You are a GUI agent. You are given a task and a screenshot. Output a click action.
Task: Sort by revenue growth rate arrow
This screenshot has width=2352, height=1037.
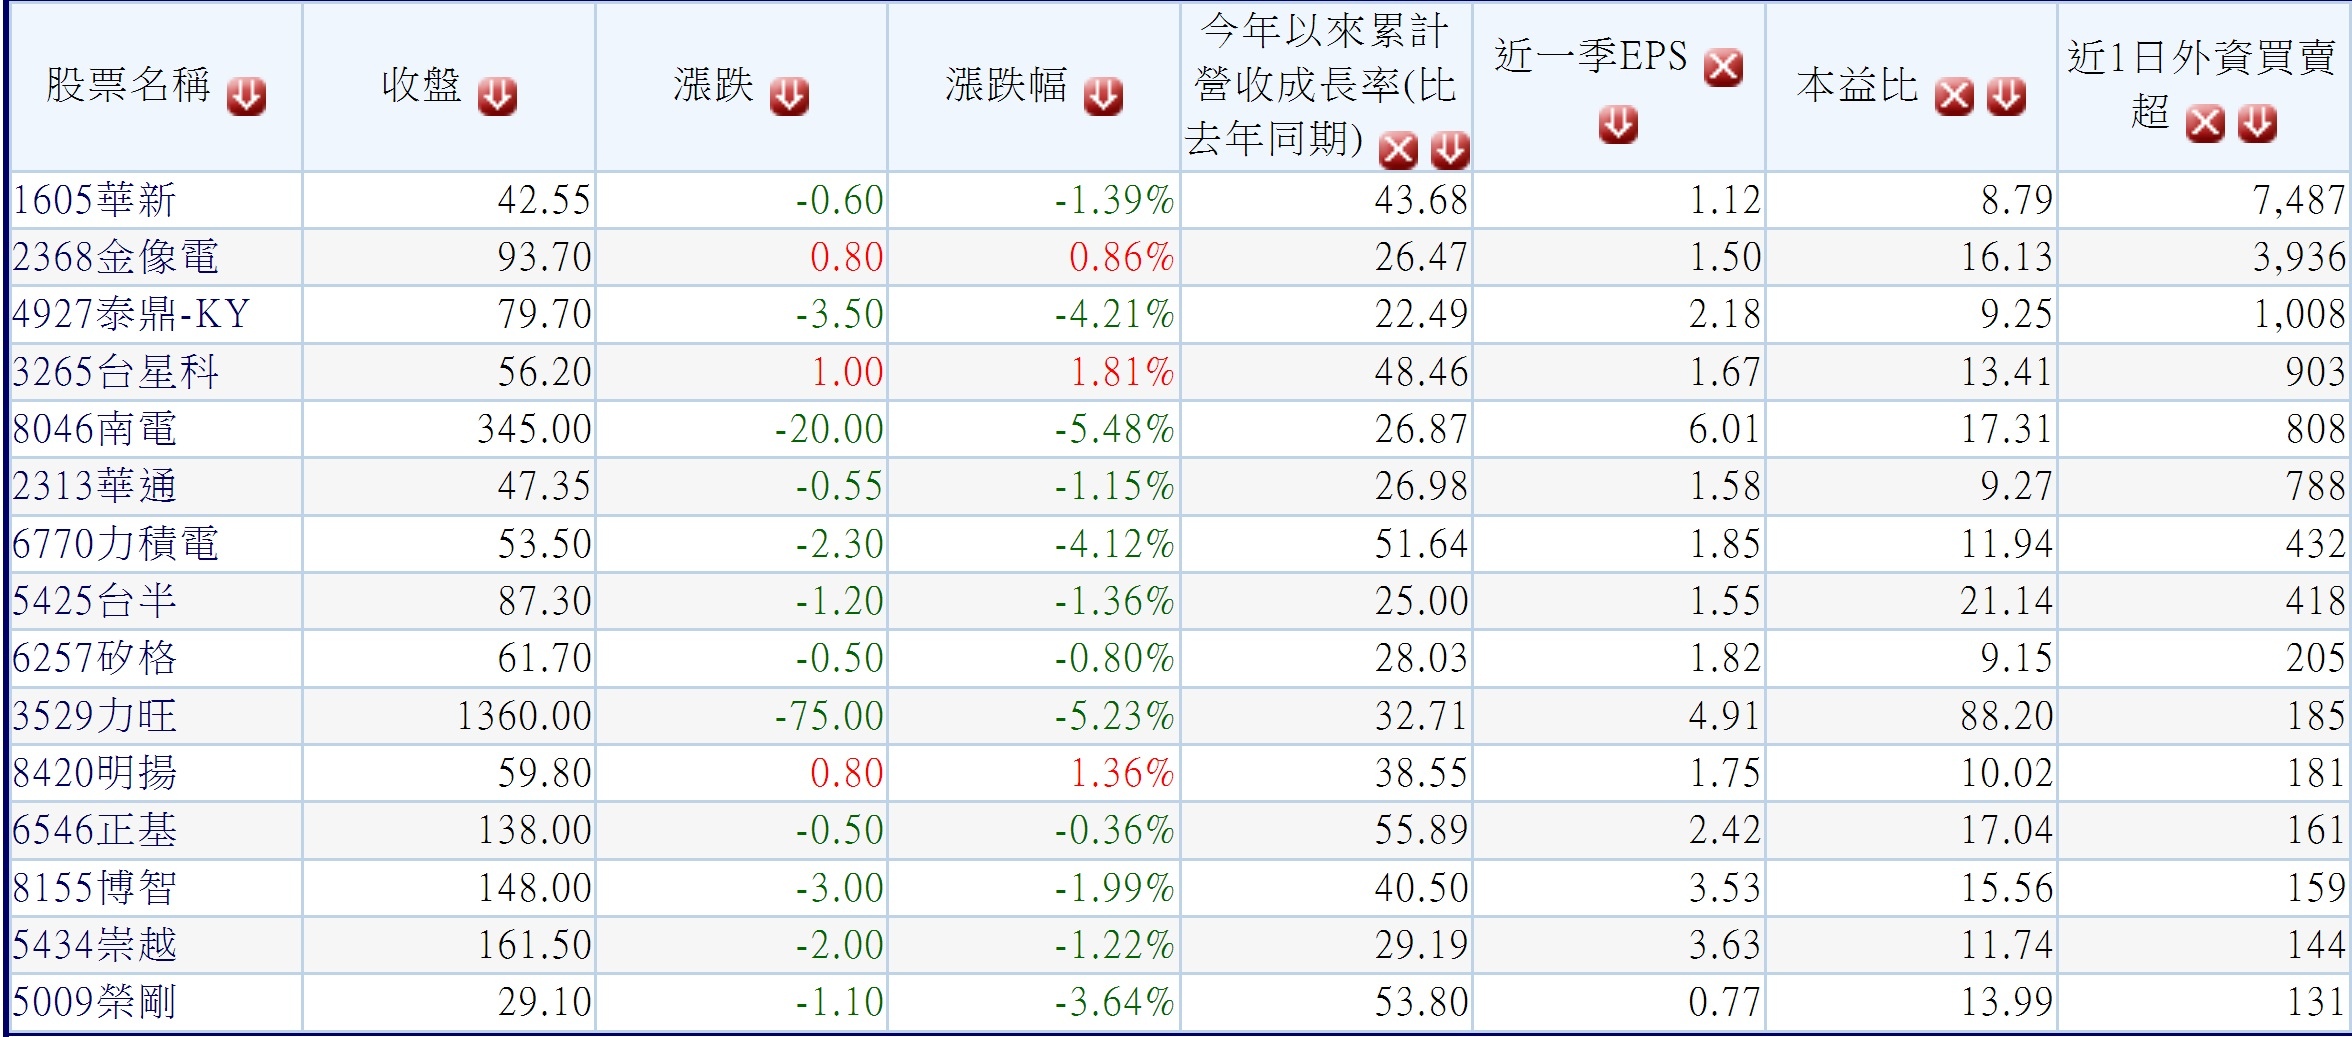pos(1450,151)
